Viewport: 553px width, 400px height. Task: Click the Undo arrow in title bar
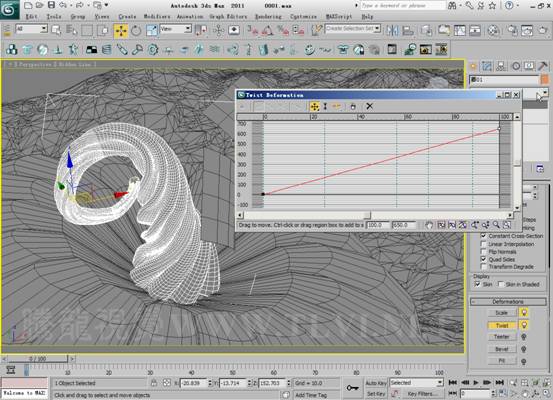click(x=63, y=5)
